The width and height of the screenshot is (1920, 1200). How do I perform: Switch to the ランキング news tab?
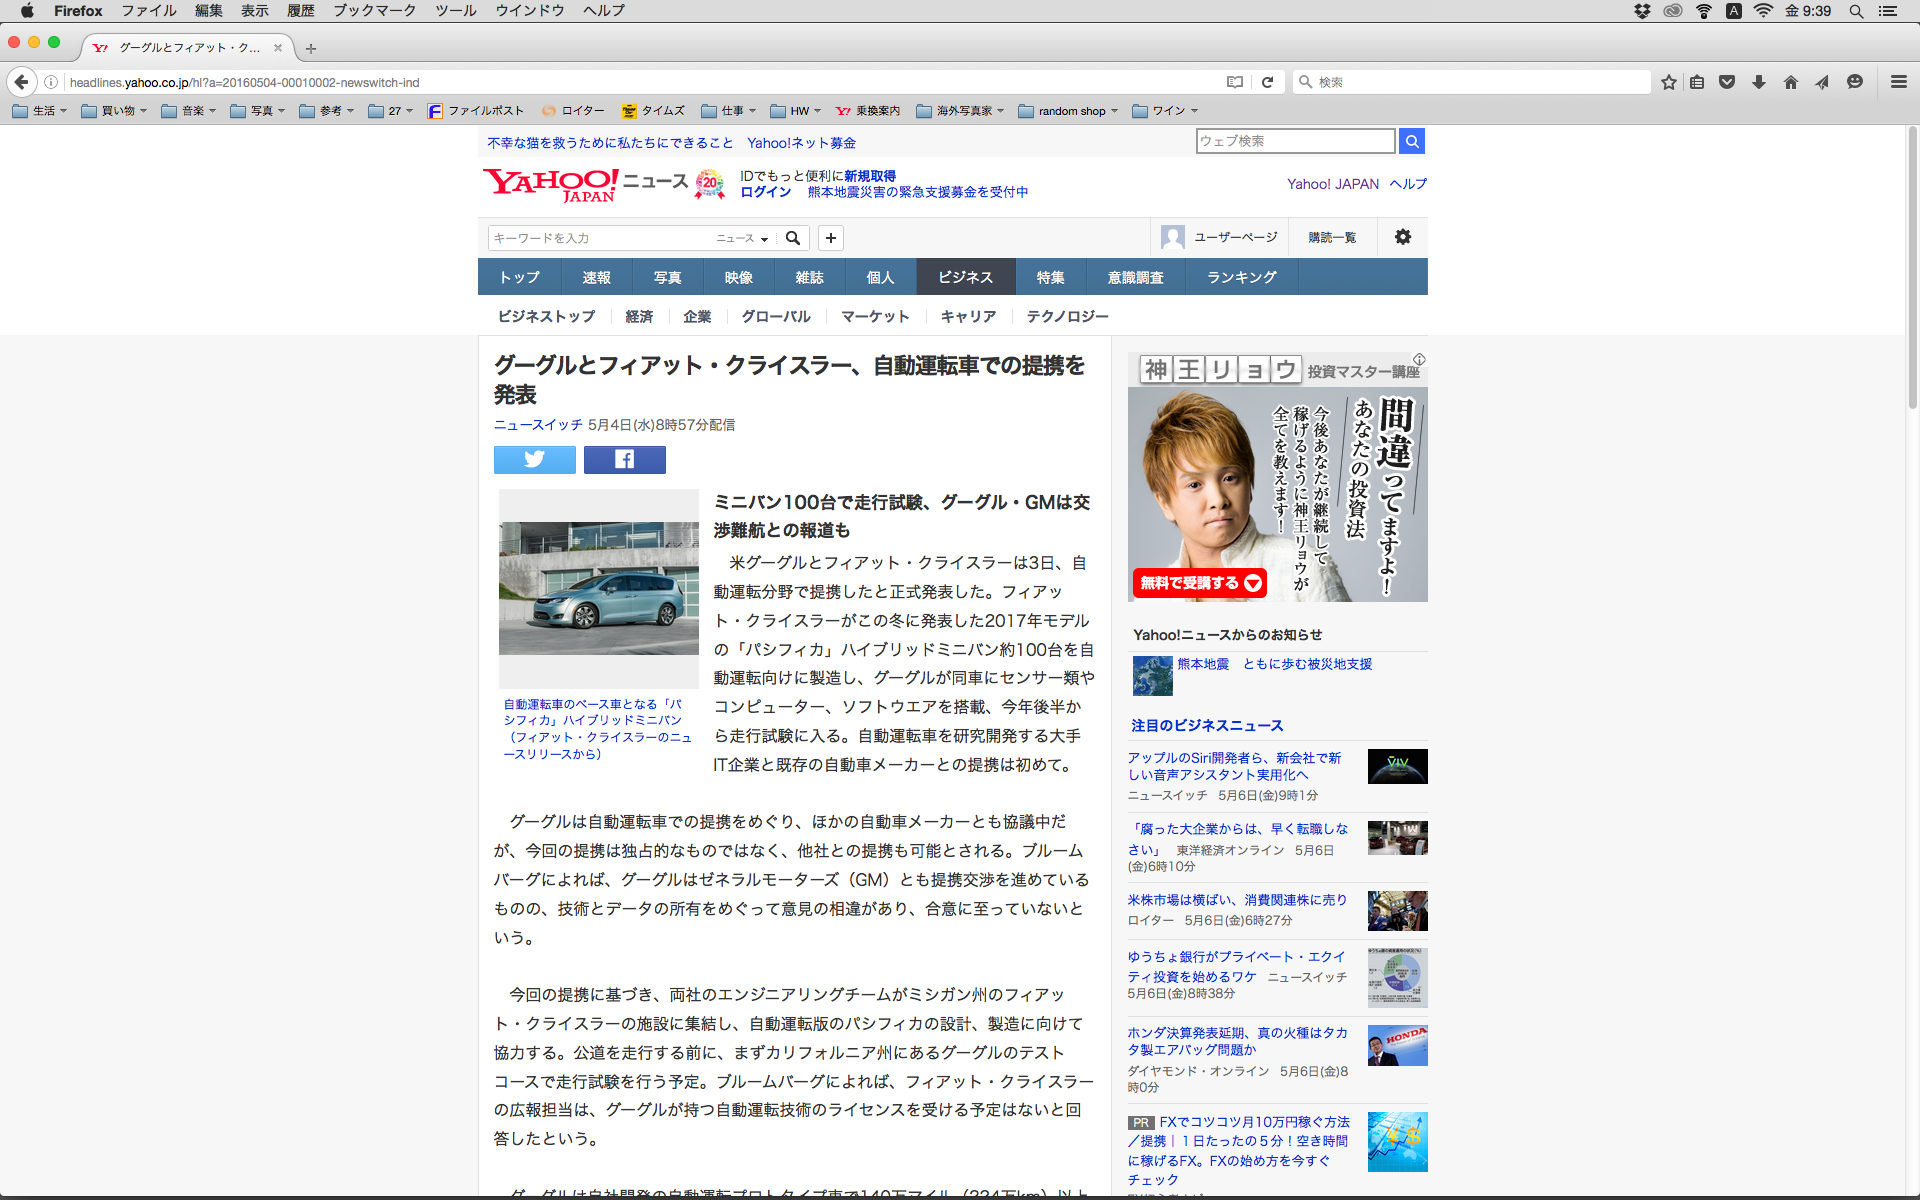(1241, 277)
